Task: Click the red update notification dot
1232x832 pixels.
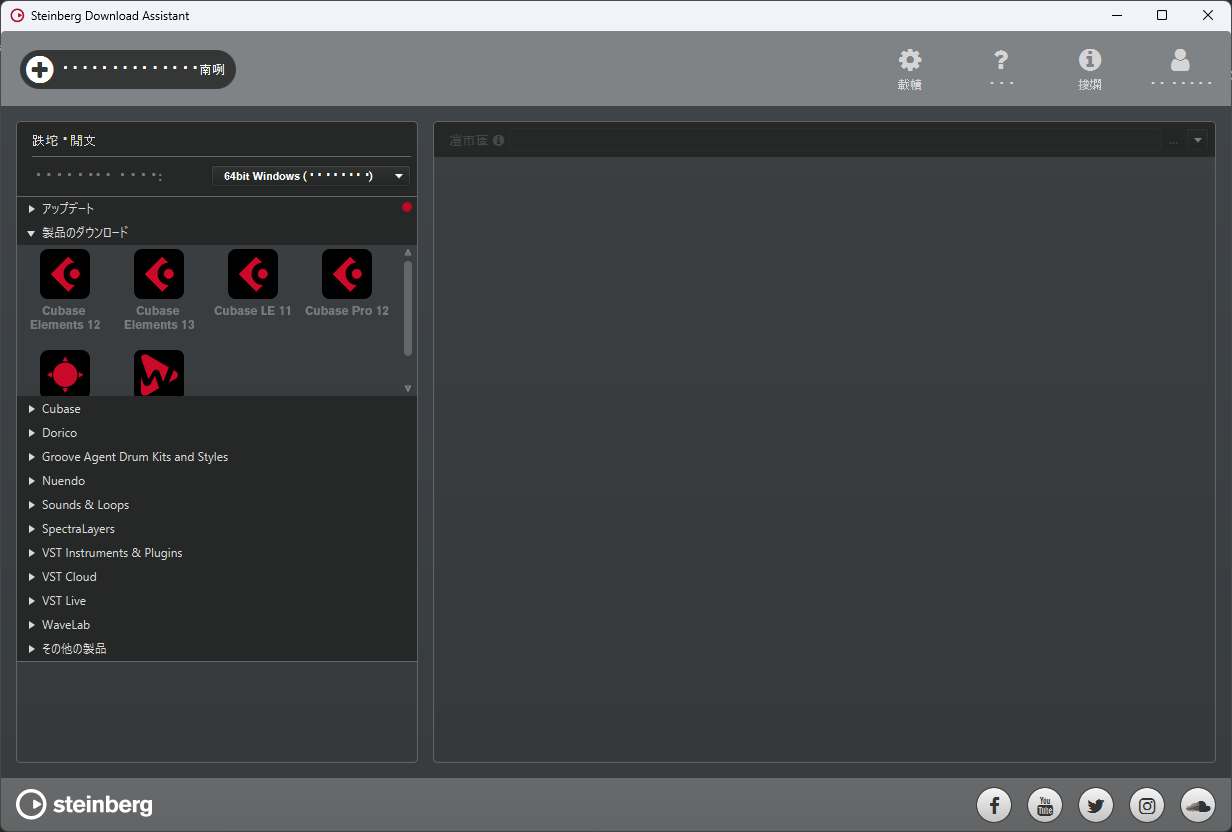Action: click(407, 207)
